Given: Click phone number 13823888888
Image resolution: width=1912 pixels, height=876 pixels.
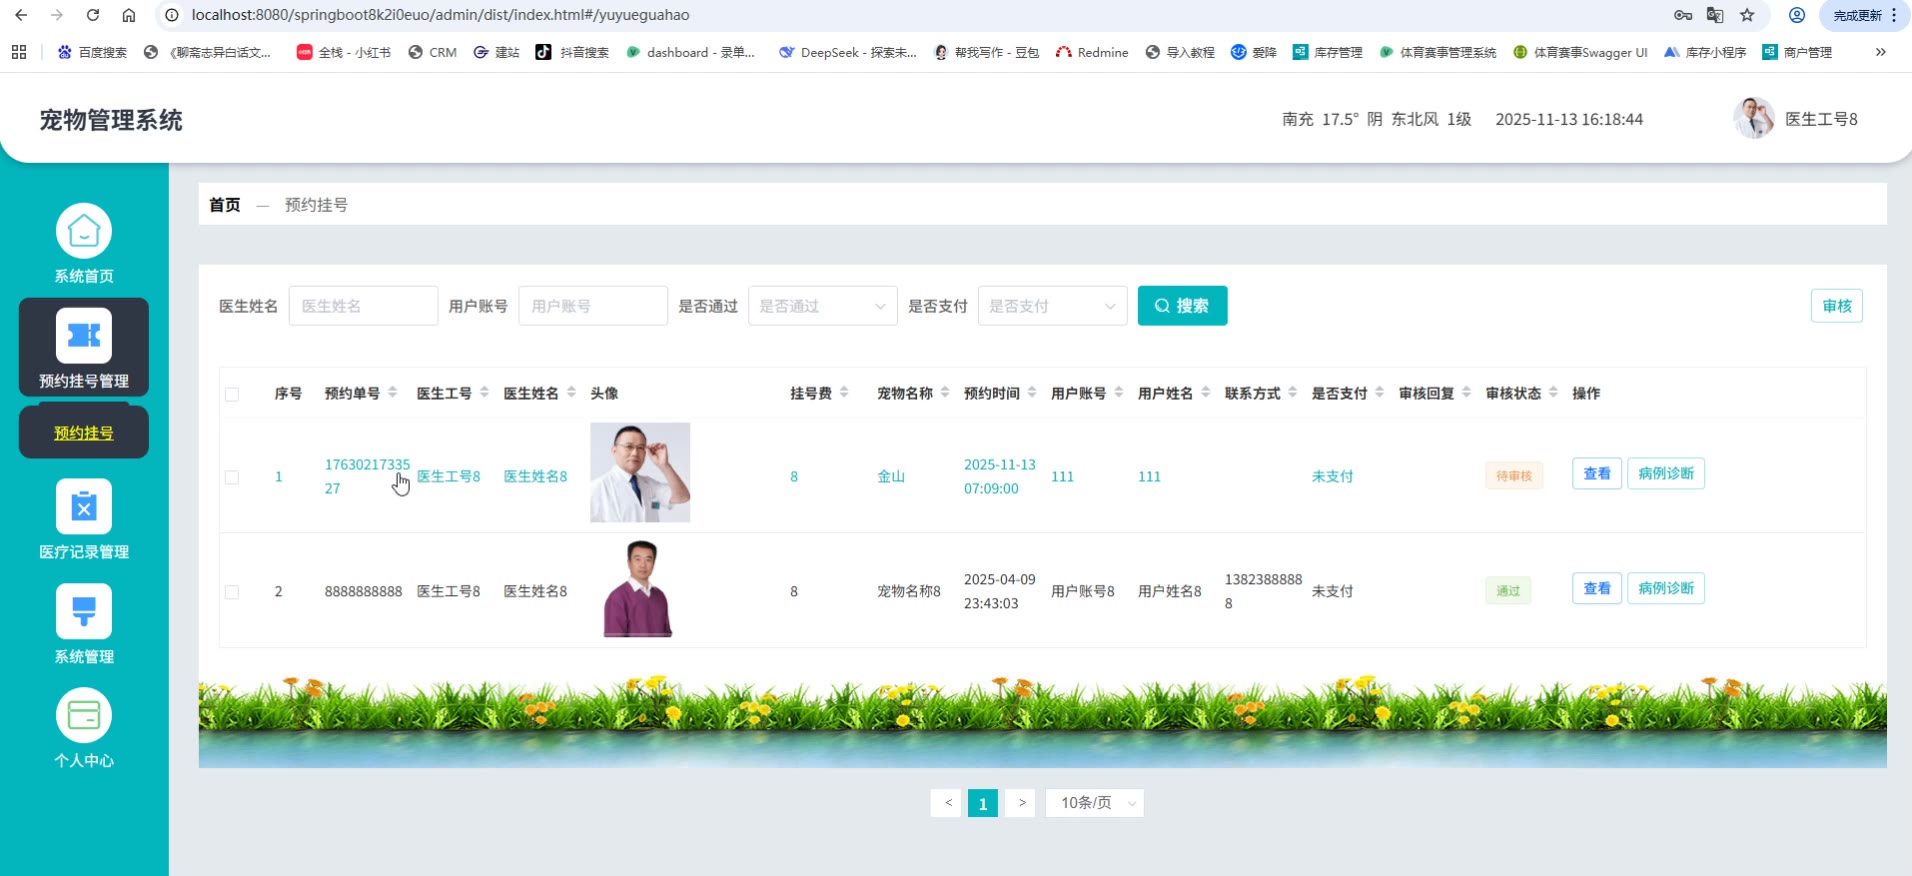Looking at the screenshot, I should (x=1263, y=591).
